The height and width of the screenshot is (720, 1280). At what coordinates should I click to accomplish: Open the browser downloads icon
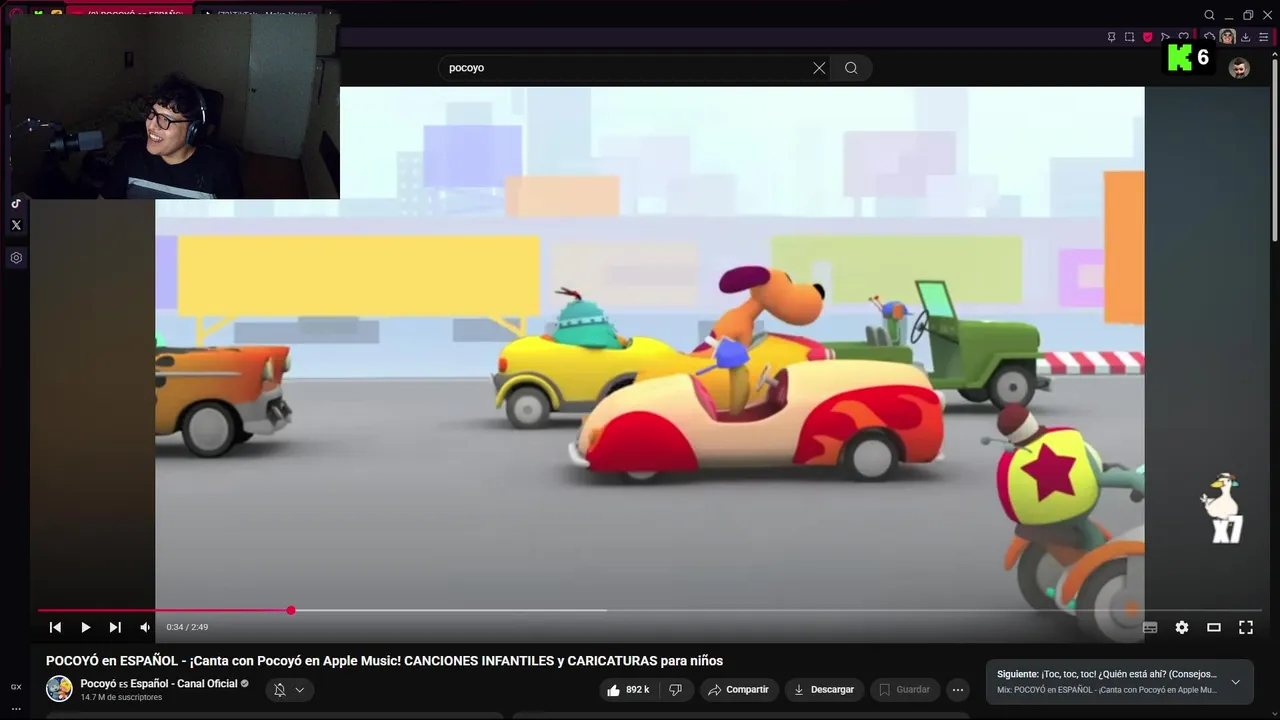pos(1245,37)
